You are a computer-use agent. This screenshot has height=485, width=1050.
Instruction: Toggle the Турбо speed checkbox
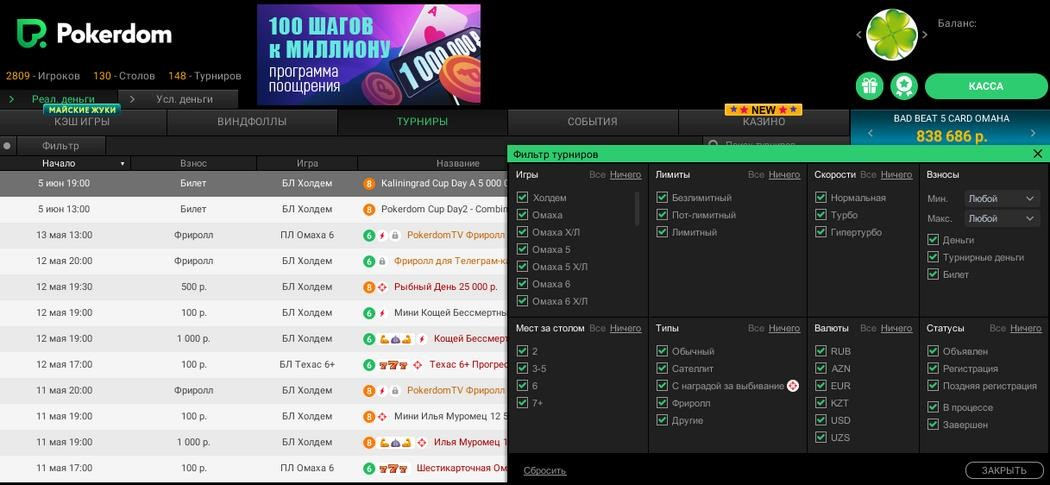pos(821,215)
